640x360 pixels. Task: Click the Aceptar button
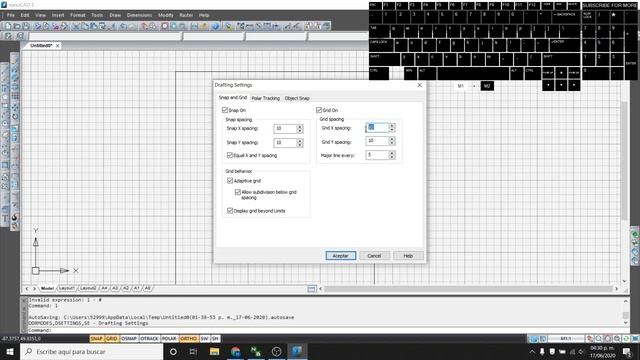tap(341, 256)
